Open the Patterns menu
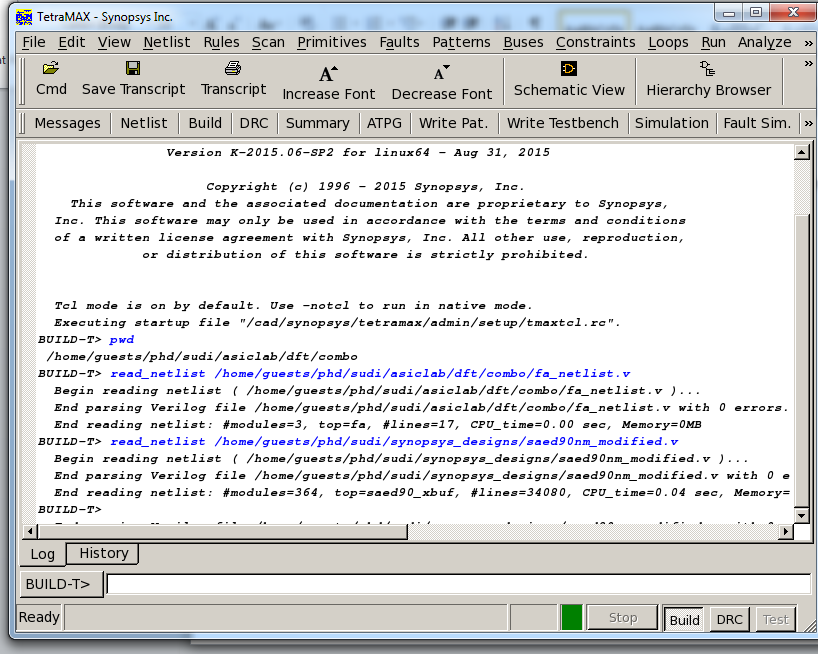Image resolution: width=818 pixels, height=654 pixels. pos(461,42)
